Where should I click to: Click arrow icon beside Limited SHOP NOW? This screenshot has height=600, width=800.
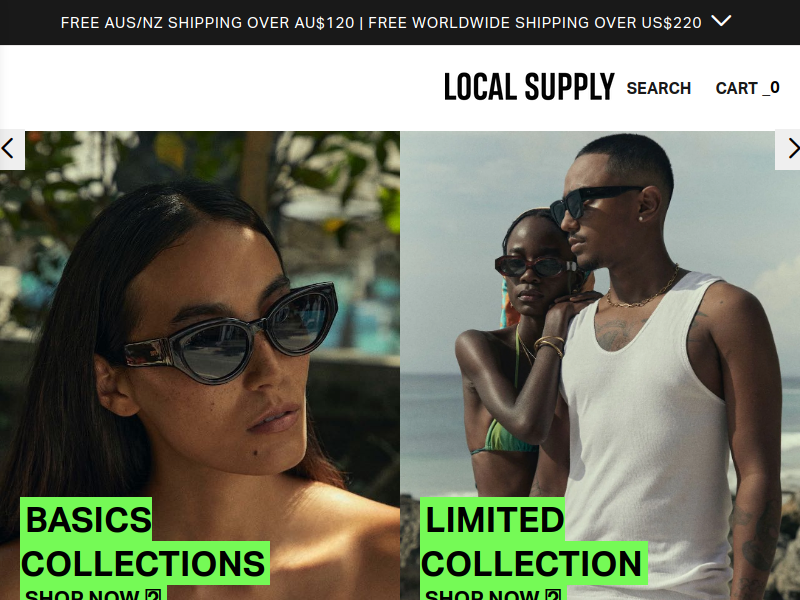pyautogui.click(x=553, y=595)
